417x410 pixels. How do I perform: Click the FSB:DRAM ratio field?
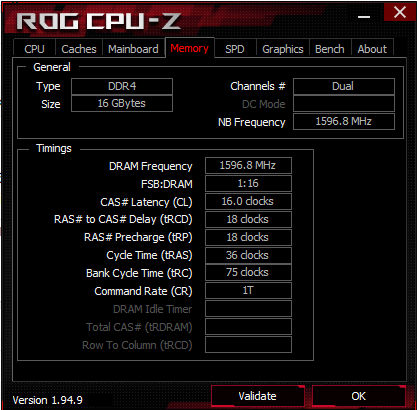pos(248,183)
